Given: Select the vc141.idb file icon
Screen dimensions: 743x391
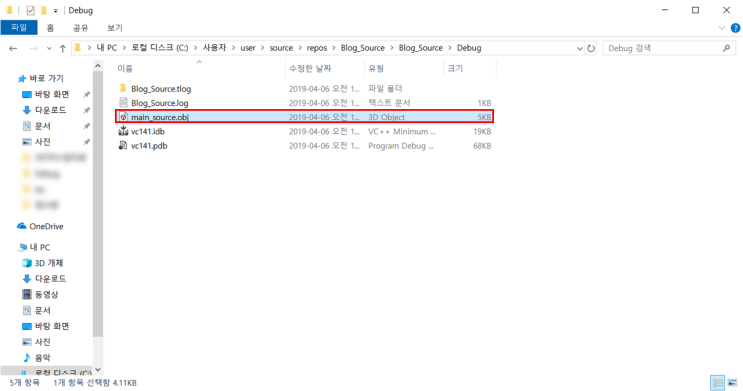Looking at the screenshot, I should 123,131.
